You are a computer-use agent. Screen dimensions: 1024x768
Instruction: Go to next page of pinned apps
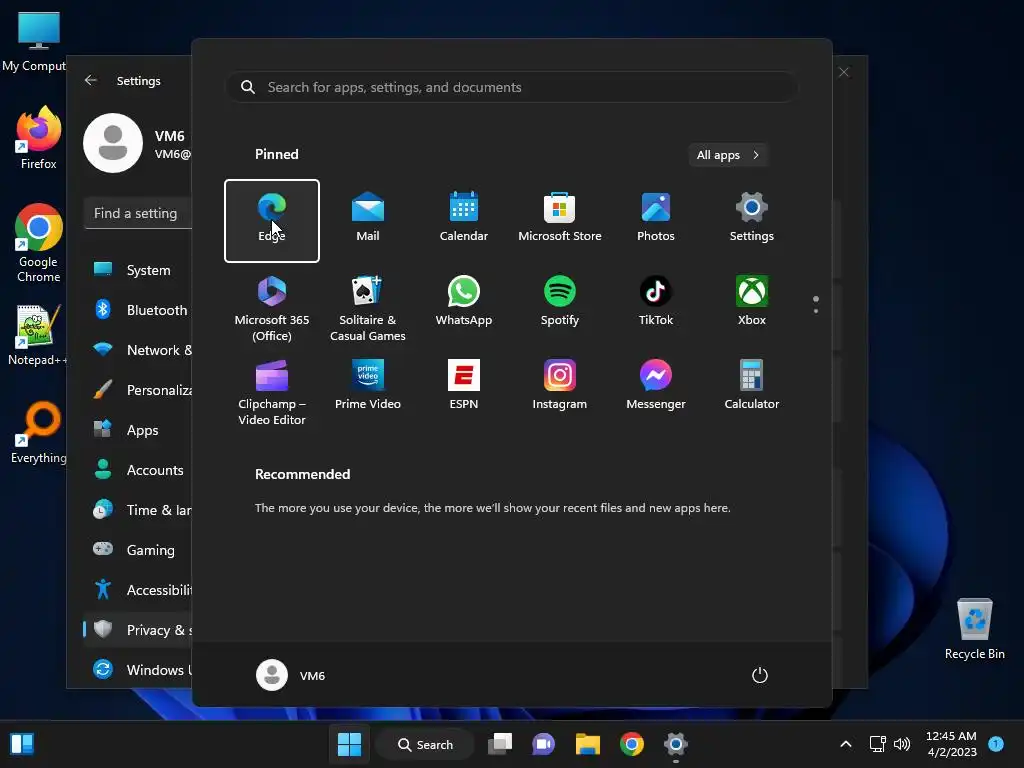click(816, 311)
